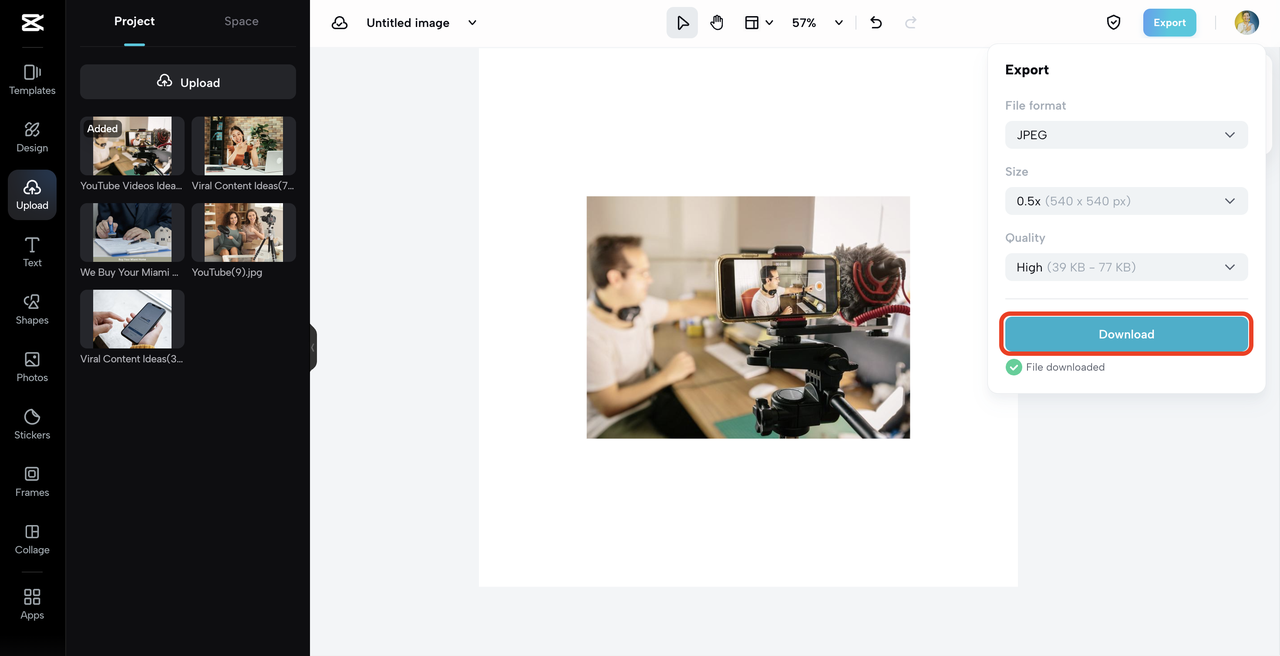Open the Apps panel

pos(32,604)
